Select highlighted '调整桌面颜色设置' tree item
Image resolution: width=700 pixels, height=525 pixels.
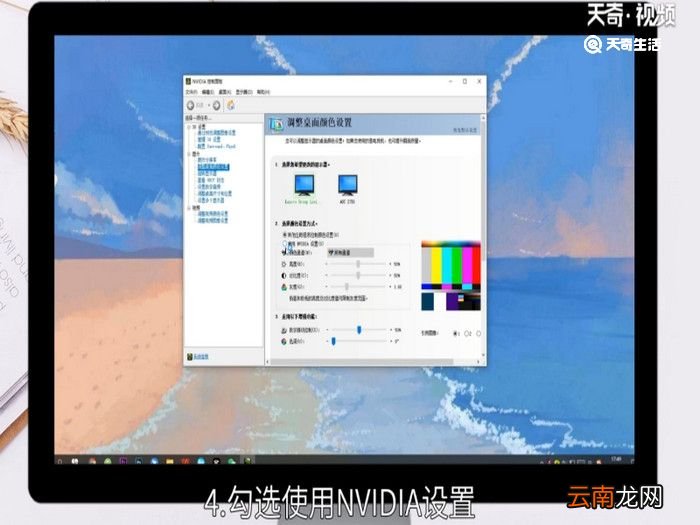click(213, 167)
